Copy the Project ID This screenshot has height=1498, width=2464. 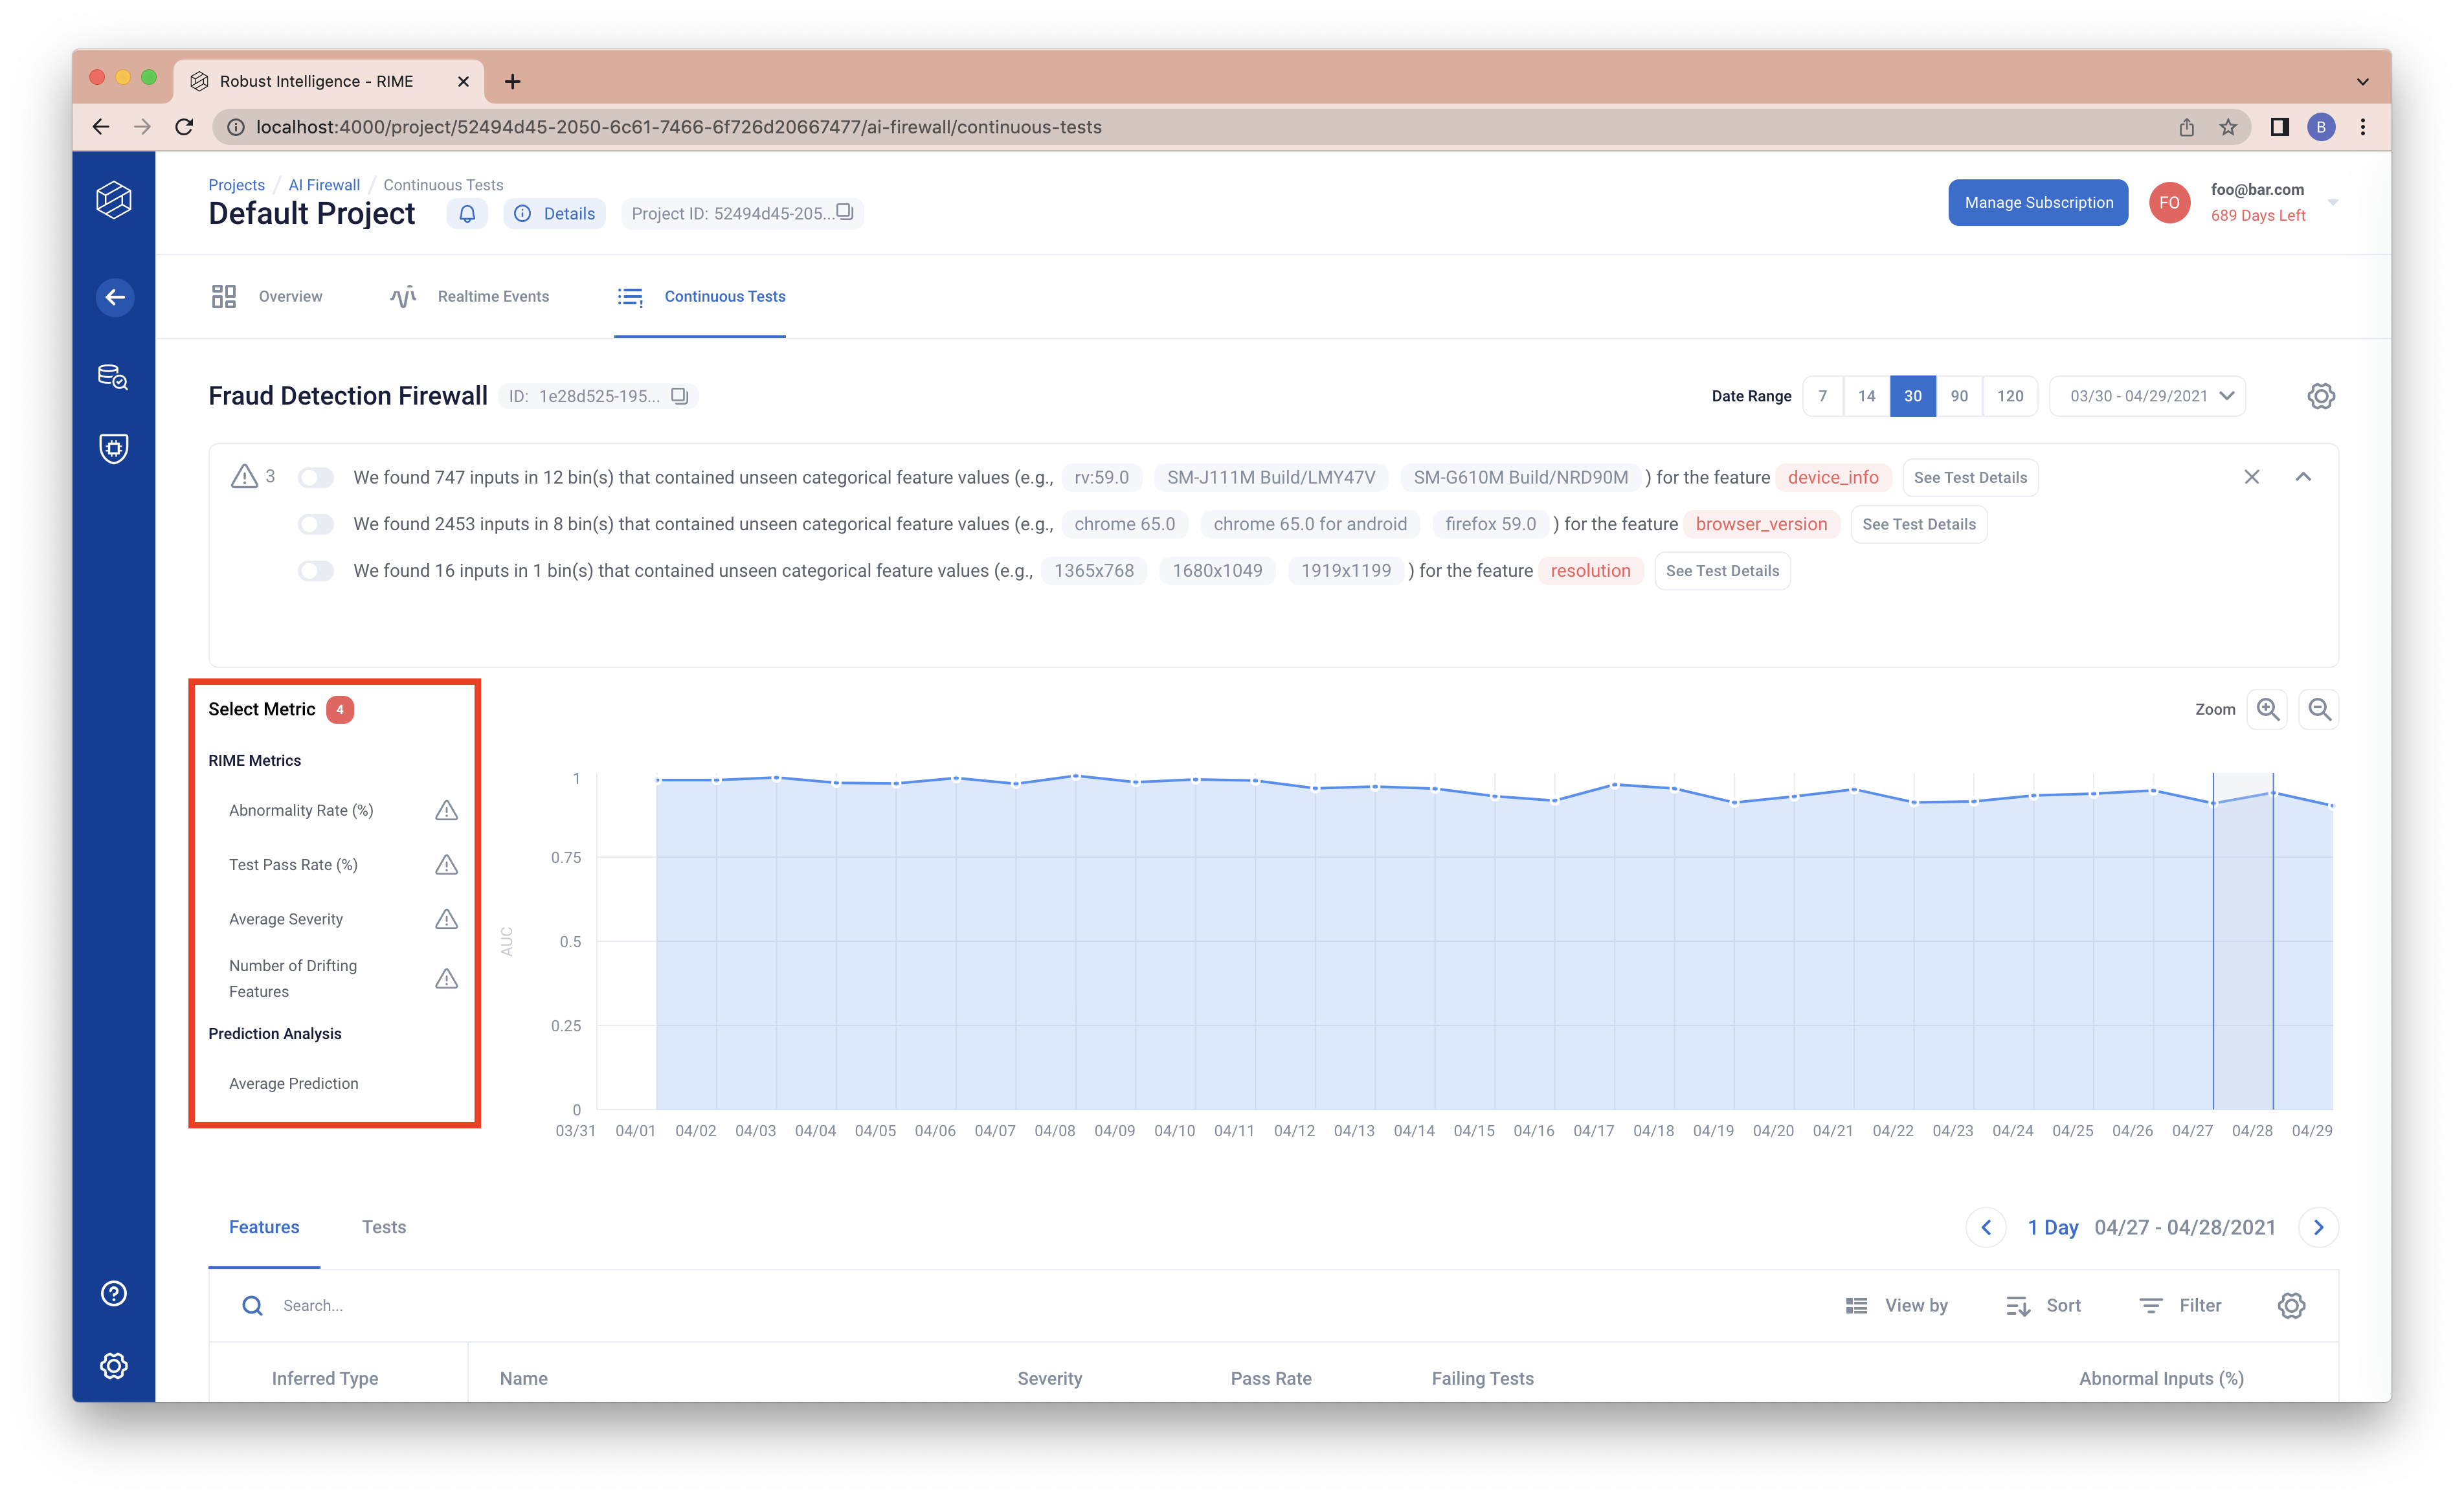[845, 212]
